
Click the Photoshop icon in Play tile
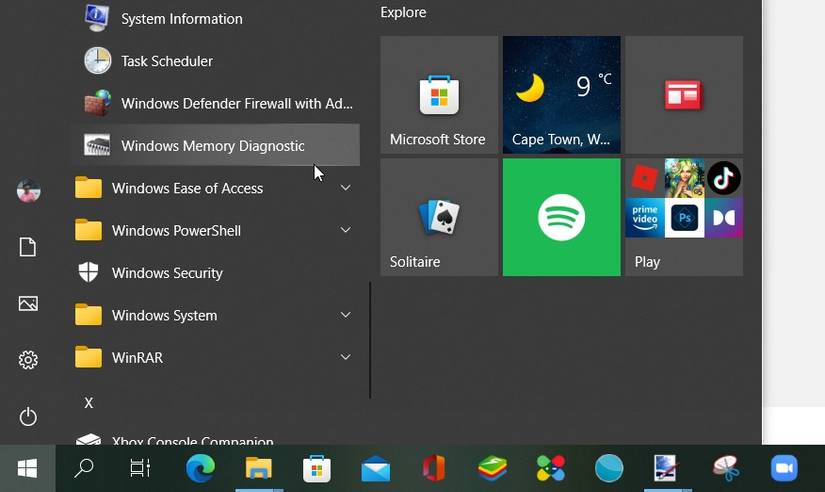[684, 217]
